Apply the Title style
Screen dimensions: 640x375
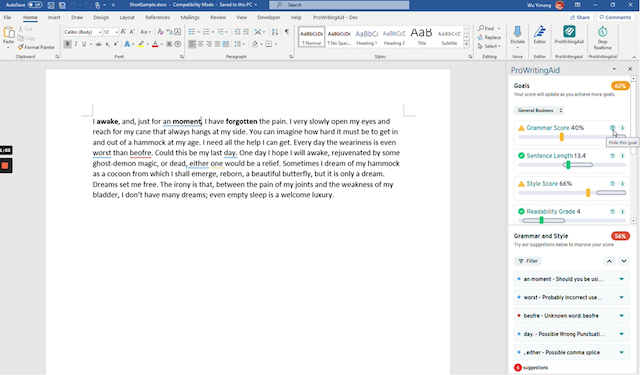tap(422, 37)
